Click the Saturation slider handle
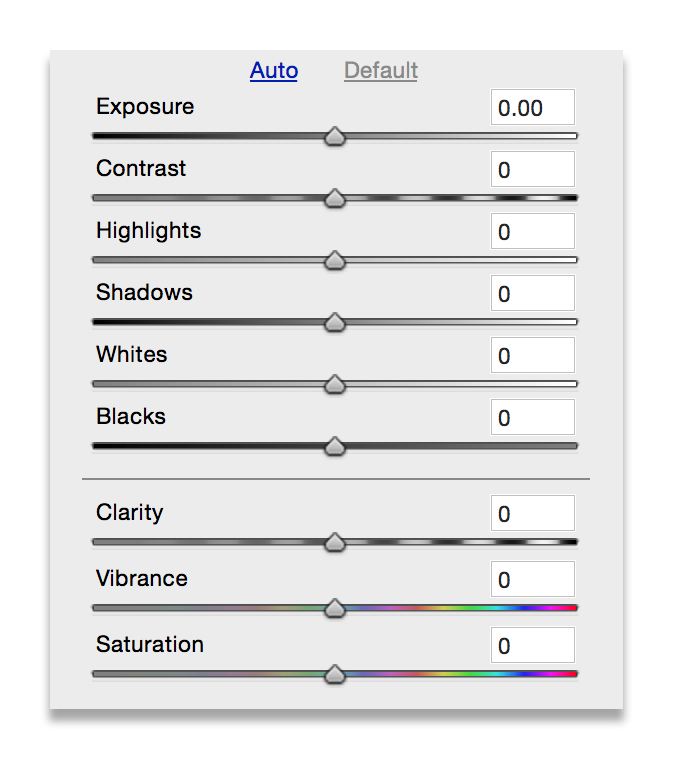 coord(335,675)
